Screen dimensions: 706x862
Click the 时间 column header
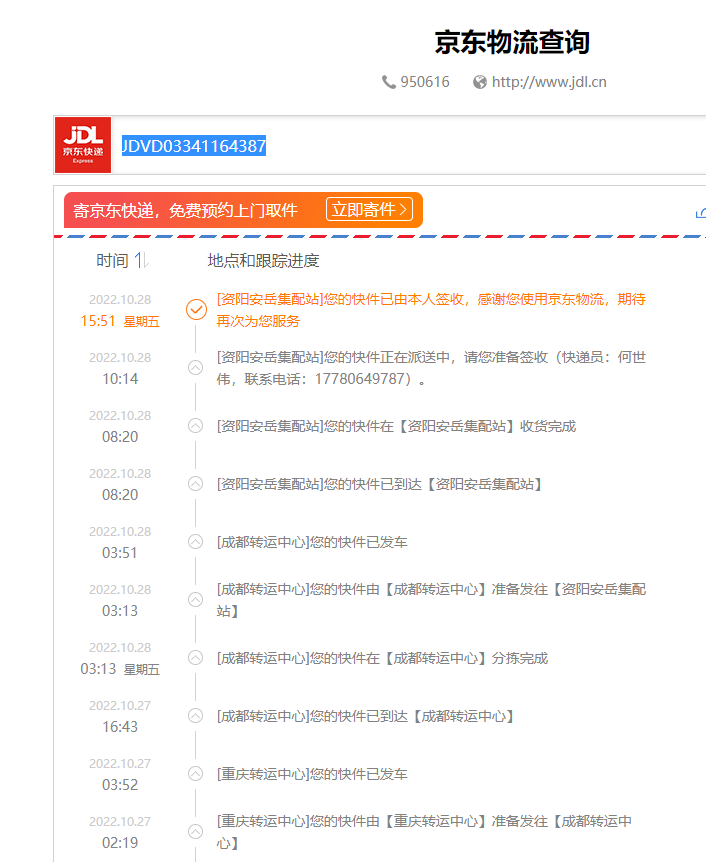pyautogui.click(x=112, y=261)
